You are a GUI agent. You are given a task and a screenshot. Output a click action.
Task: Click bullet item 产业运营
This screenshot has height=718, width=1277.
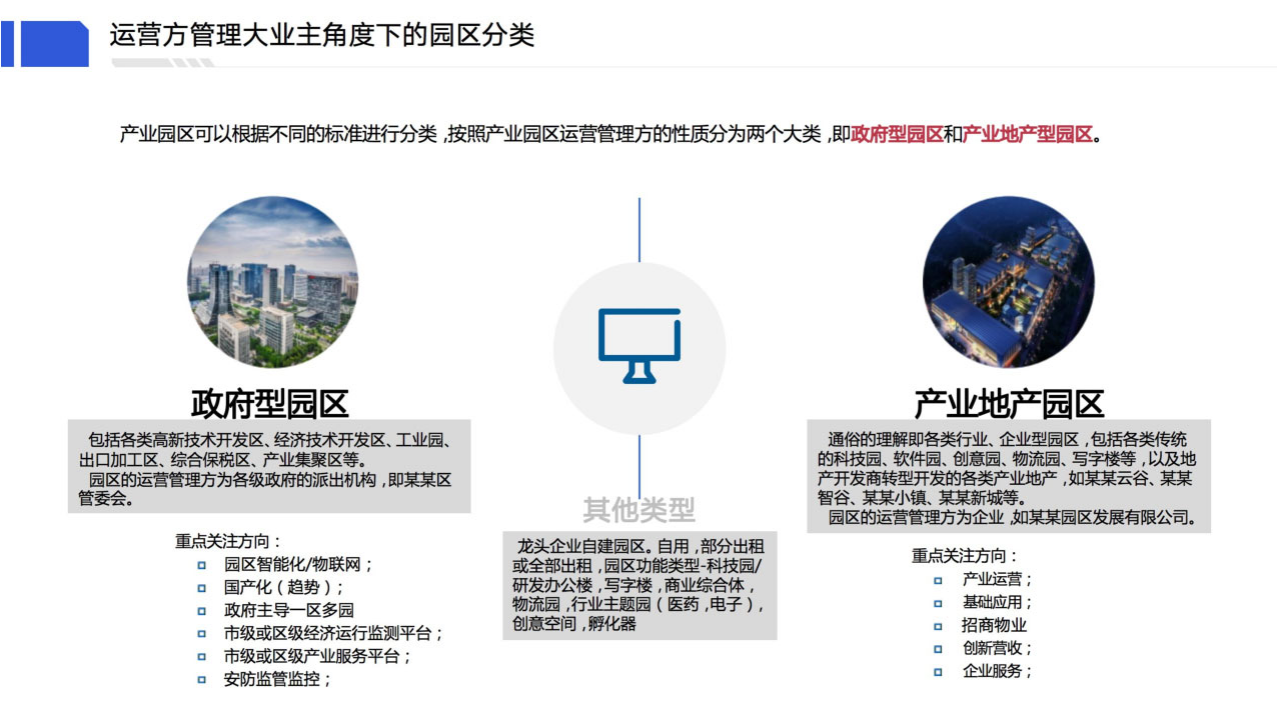(x=997, y=579)
